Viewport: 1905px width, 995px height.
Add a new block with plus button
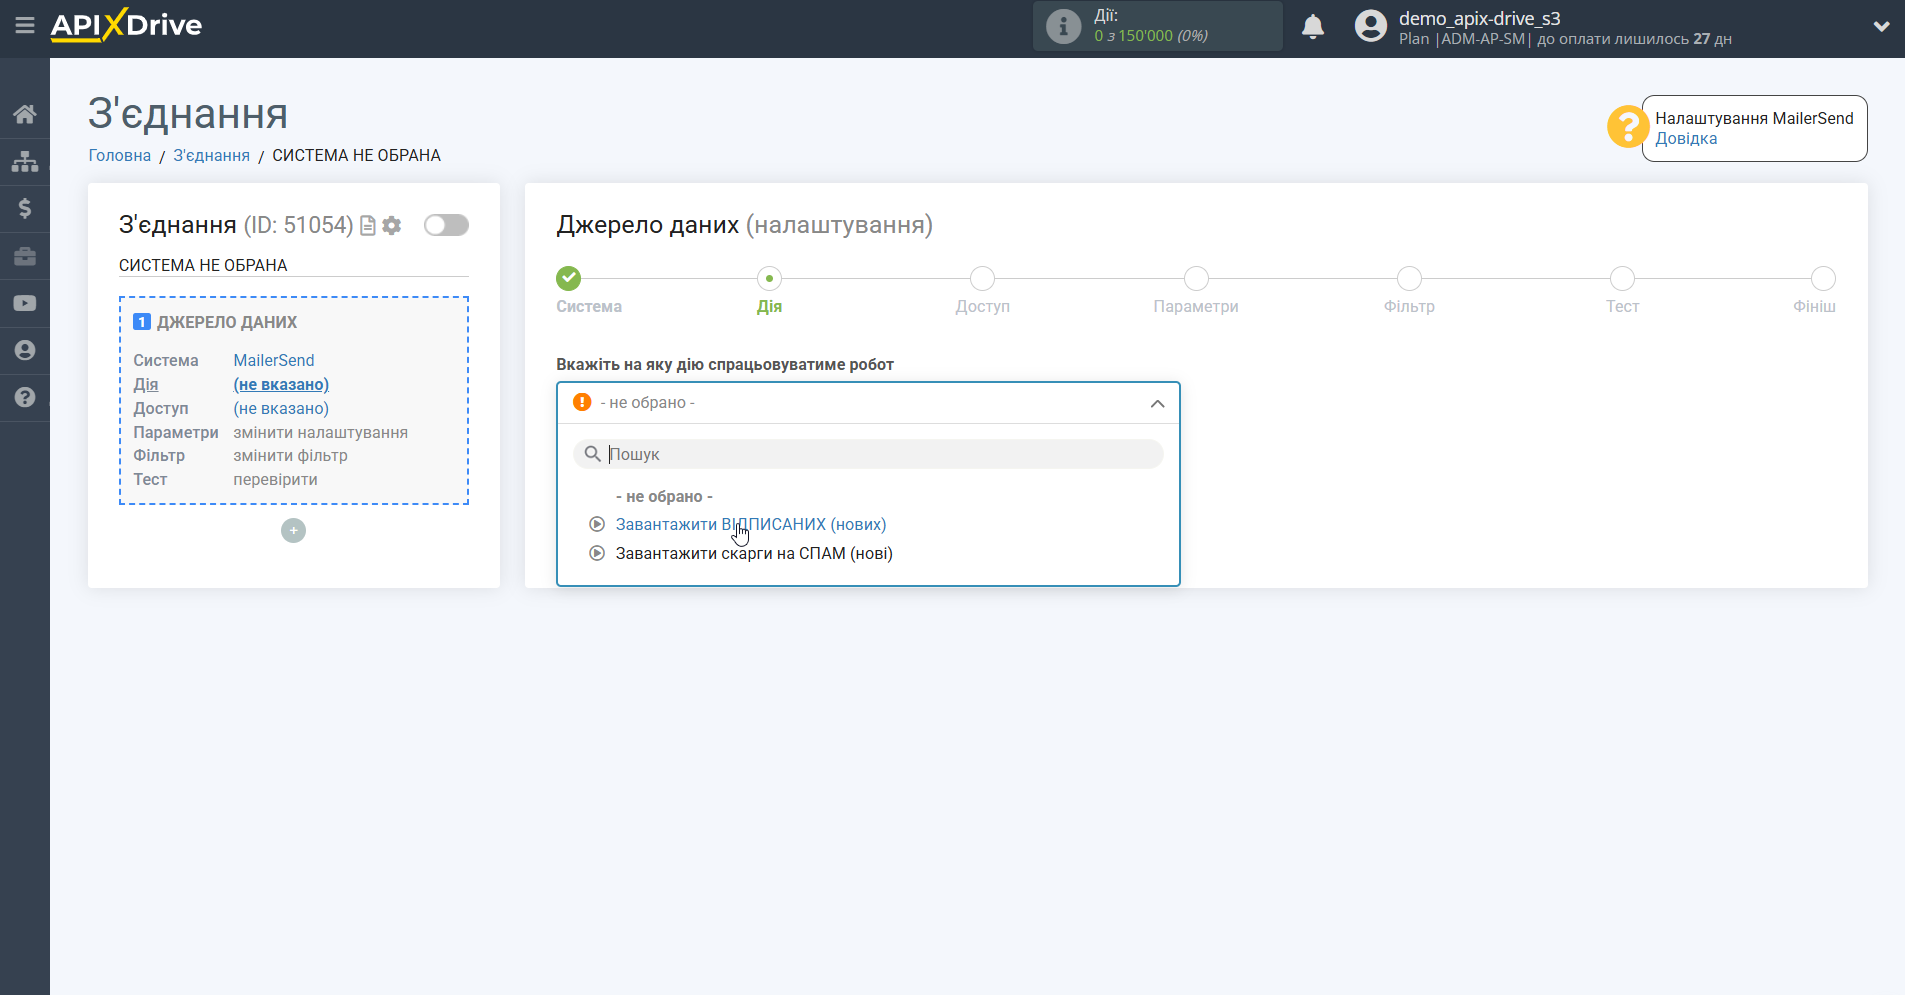pyautogui.click(x=293, y=531)
